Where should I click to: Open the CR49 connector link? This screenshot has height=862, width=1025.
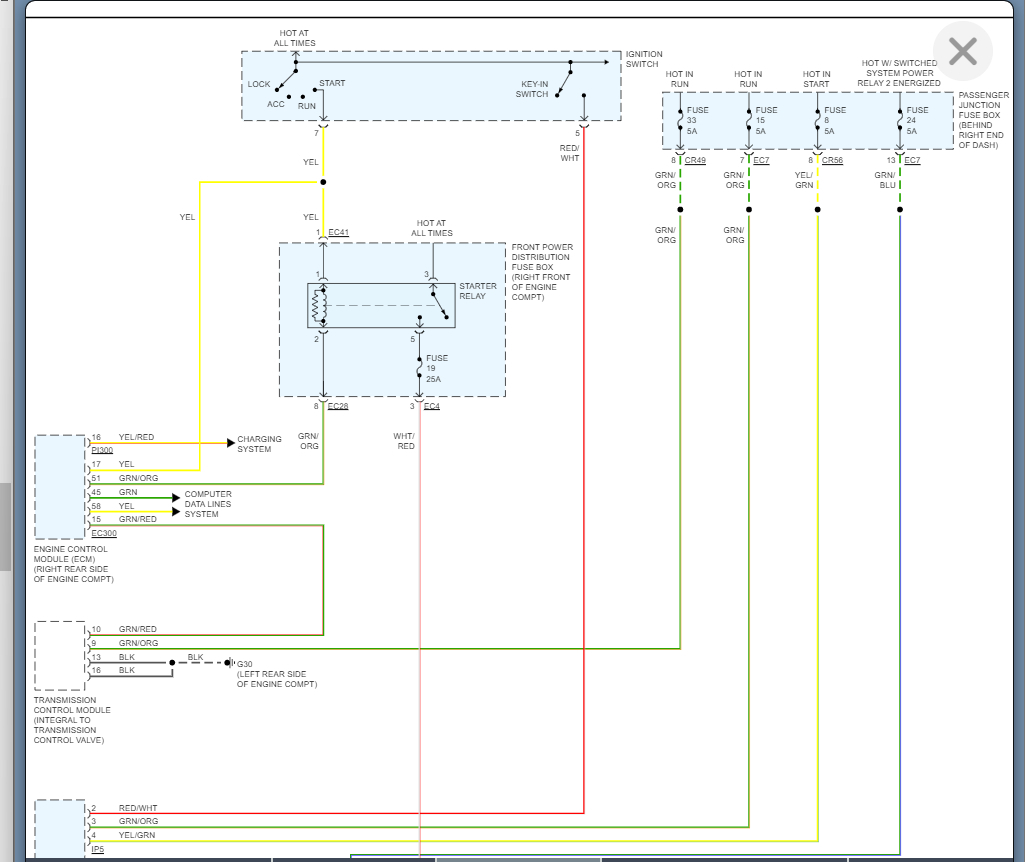pos(695,160)
